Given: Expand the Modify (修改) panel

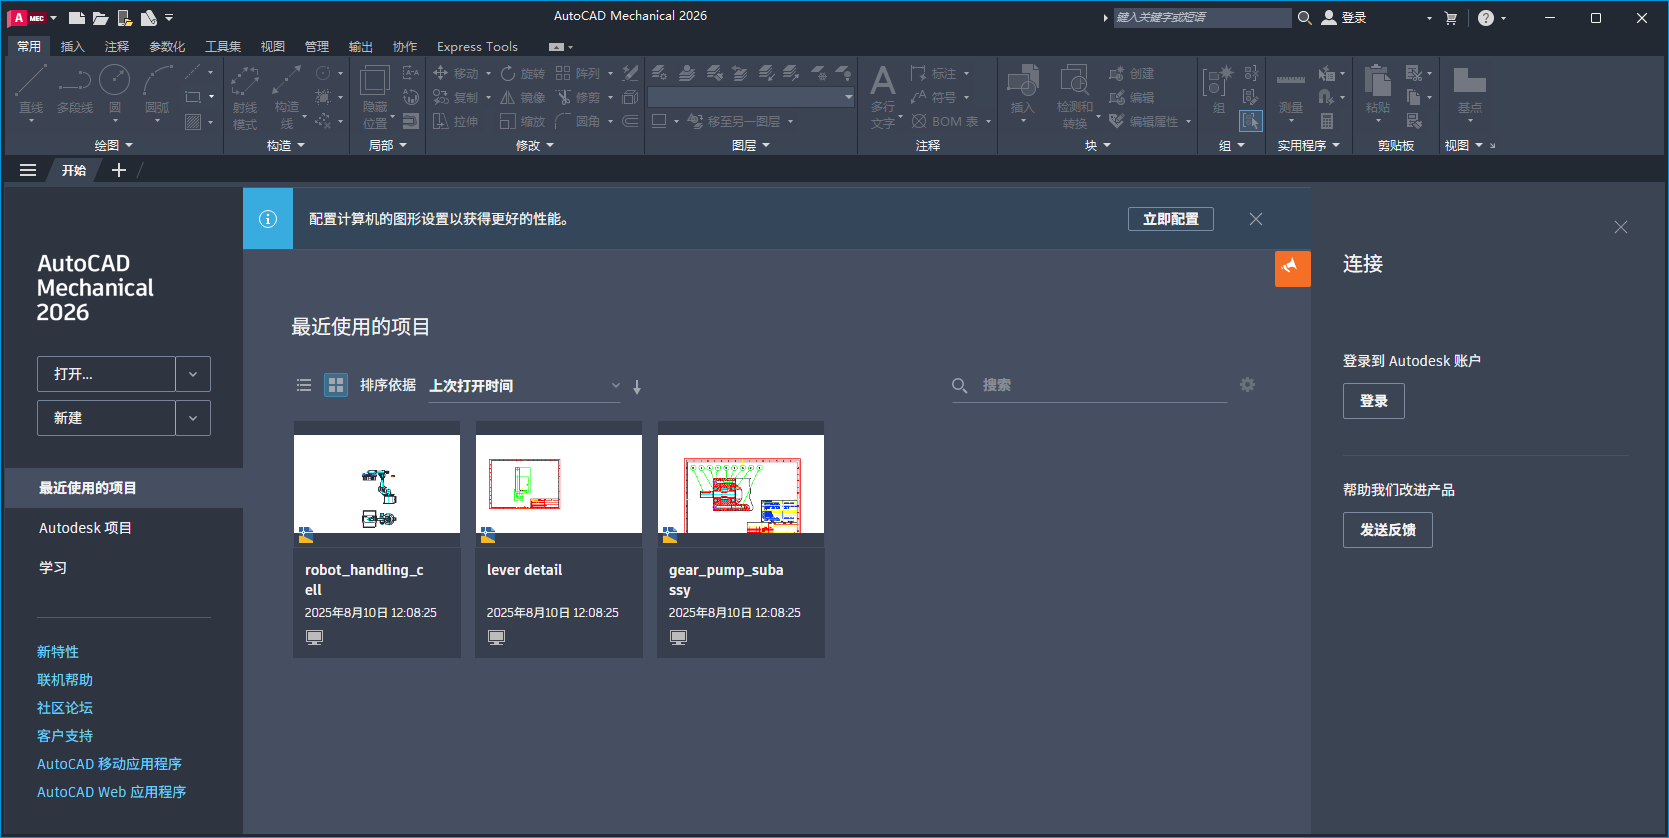Looking at the screenshot, I should pos(534,146).
